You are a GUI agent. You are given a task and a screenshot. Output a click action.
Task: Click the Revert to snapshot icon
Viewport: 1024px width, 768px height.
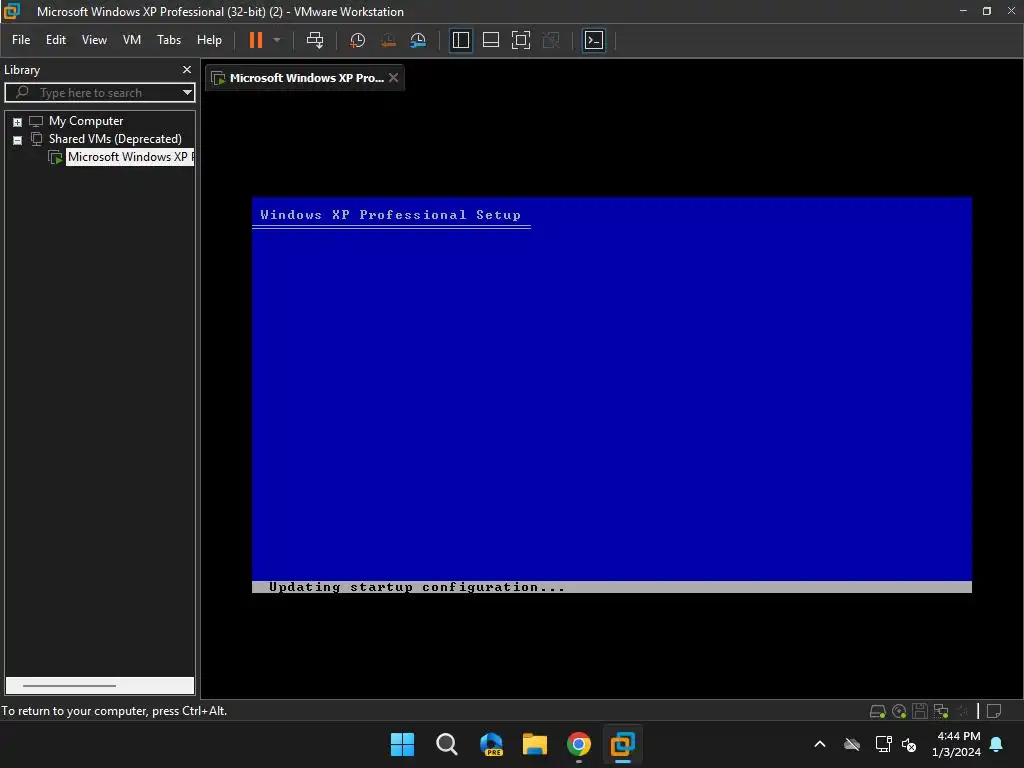pos(388,40)
